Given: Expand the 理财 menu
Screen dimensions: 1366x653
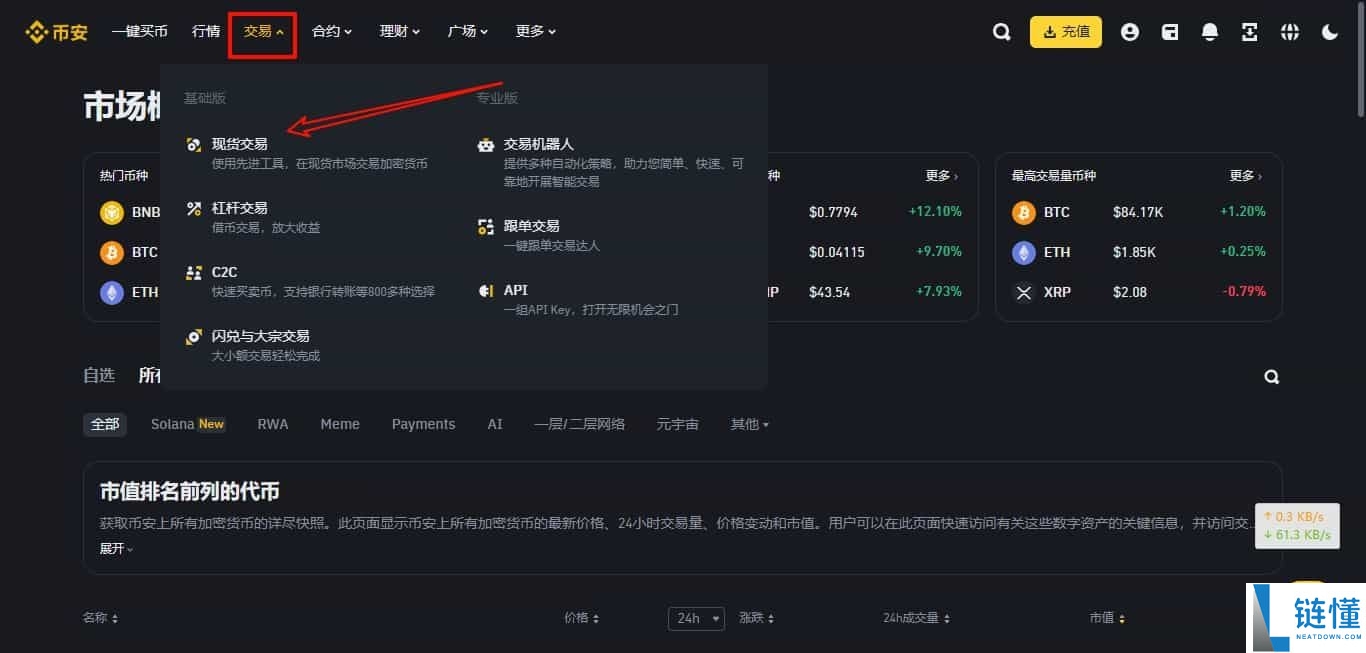Looking at the screenshot, I should 400,32.
